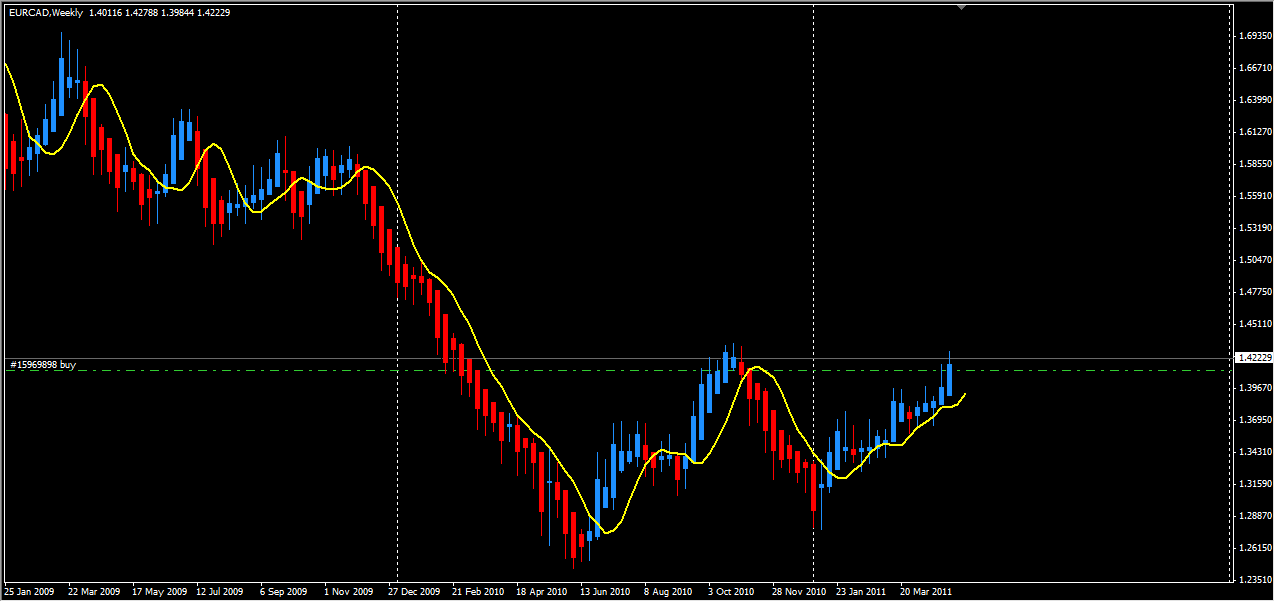Click the 21 Feb 2010 time axis label

point(478,591)
